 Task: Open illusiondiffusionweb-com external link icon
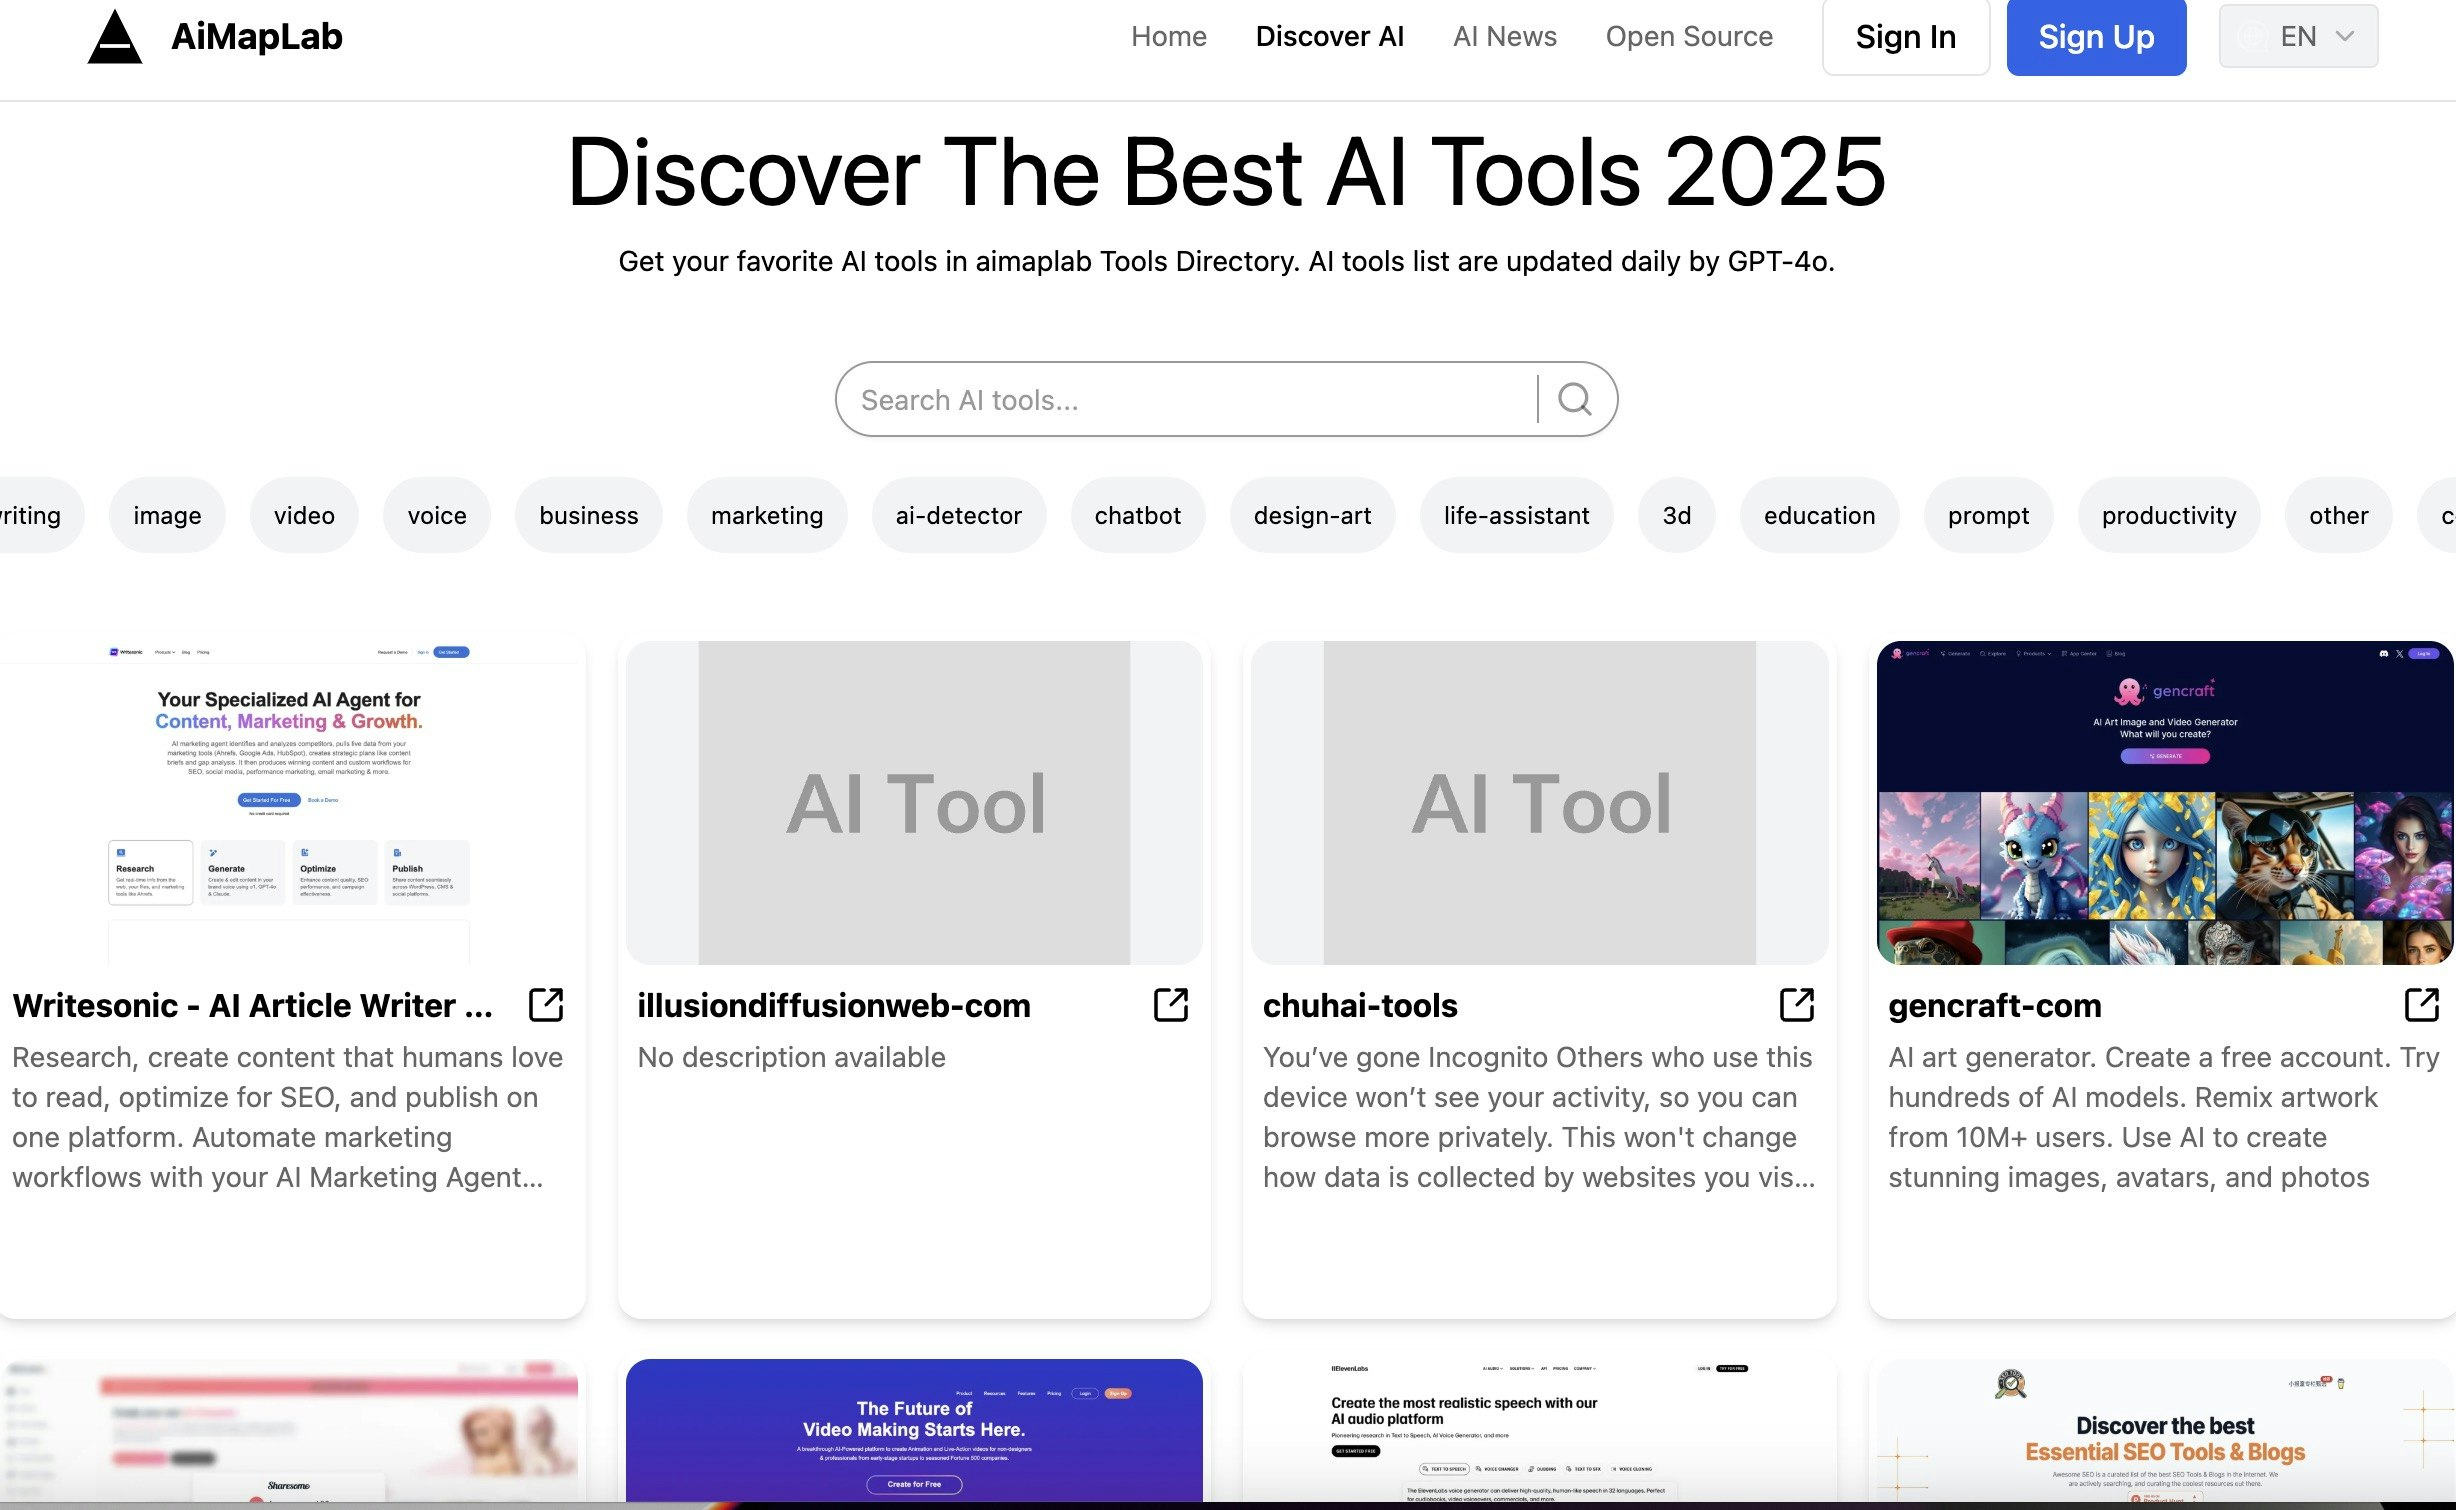point(1171,1004)
